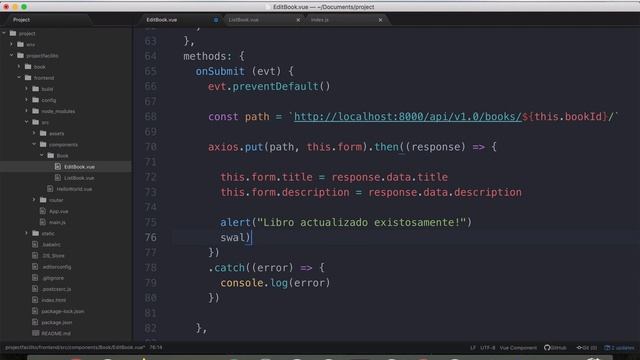Expand the router folder

pos(34,200)
